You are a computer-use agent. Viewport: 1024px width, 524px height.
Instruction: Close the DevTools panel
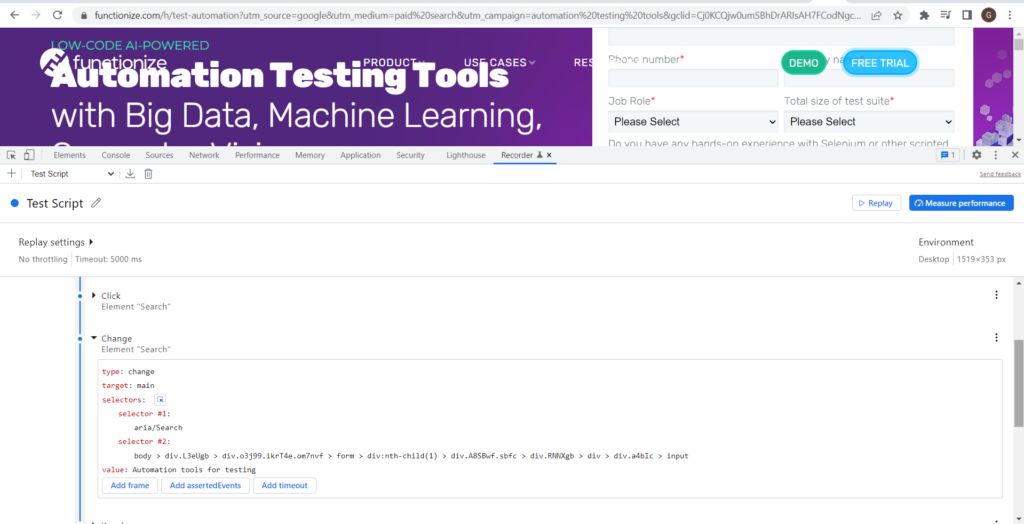point(1015,155)
